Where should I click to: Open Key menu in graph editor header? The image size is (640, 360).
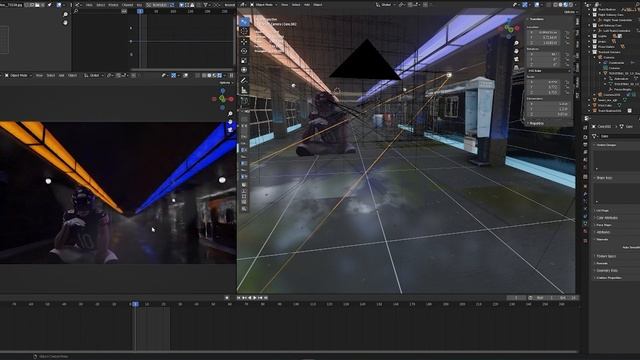[139, 5]
